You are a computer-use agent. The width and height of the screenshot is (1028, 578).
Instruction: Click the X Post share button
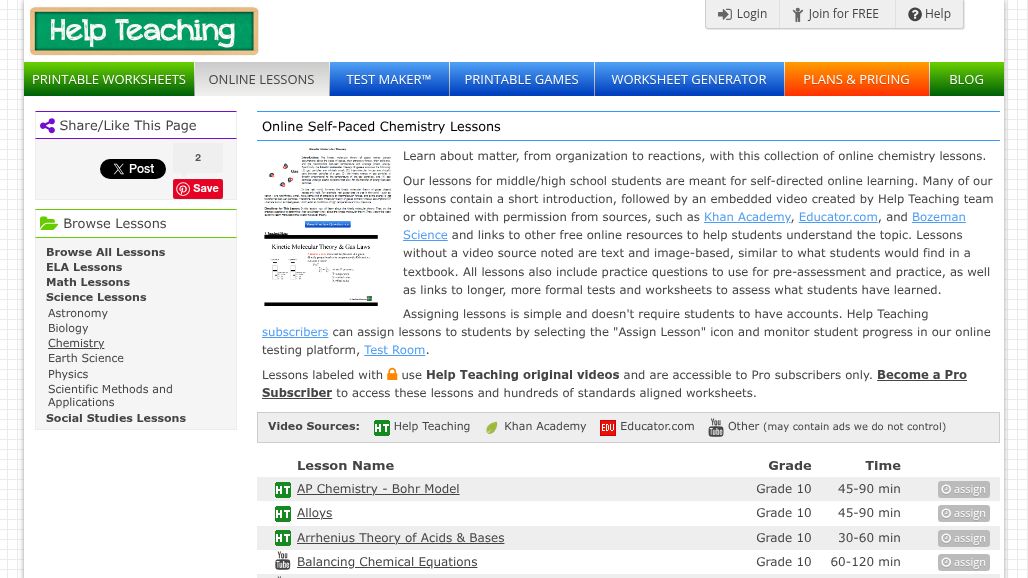point(133,169)
